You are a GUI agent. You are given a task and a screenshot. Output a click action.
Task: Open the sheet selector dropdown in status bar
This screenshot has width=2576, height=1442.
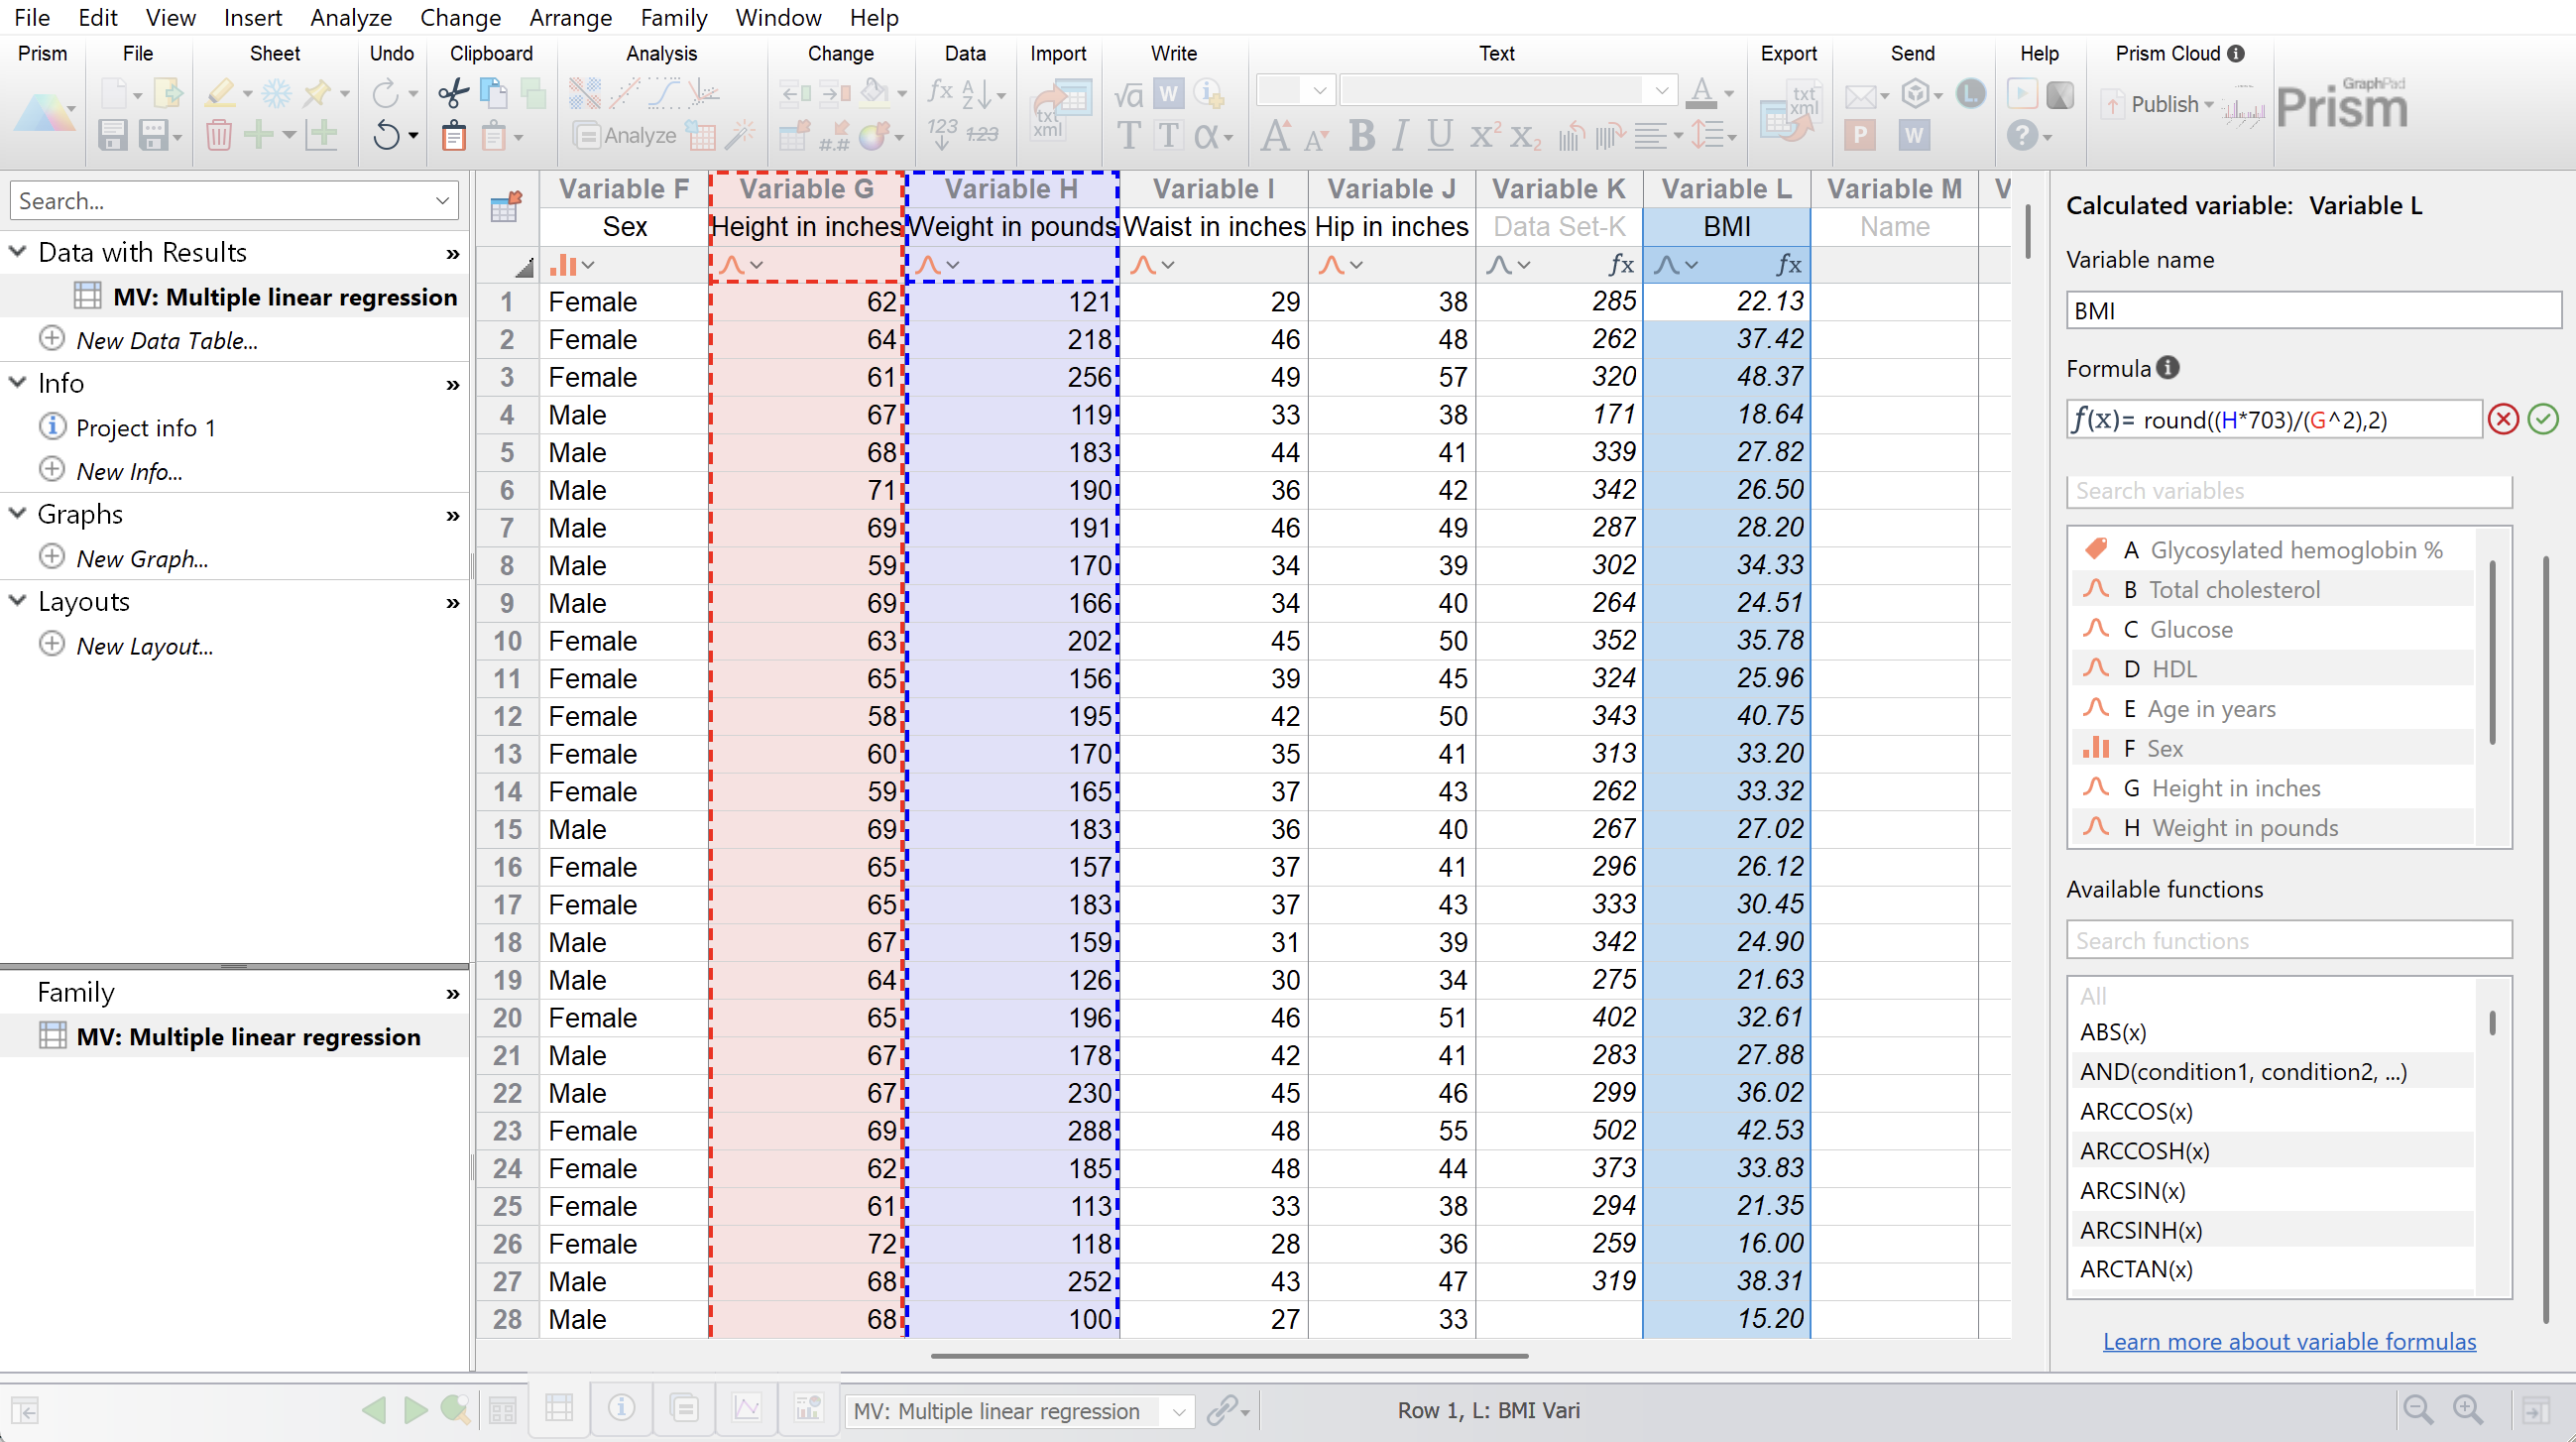(1179, 1411)
